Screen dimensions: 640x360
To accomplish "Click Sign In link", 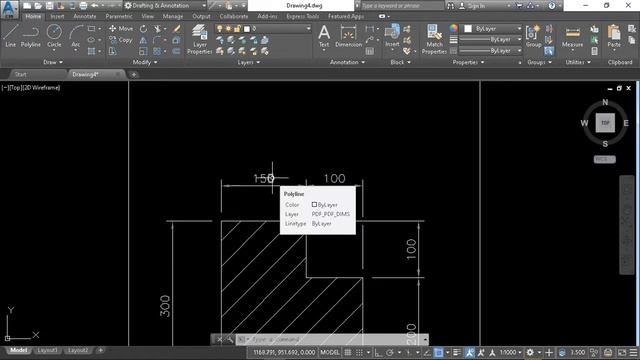I will tap(476, 6).
